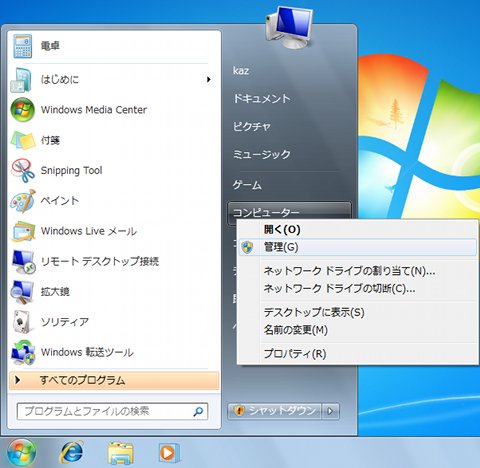Screen dimensions: 480x468
Task: Click コンピューター in Start menu
Action: click(289, 211)
